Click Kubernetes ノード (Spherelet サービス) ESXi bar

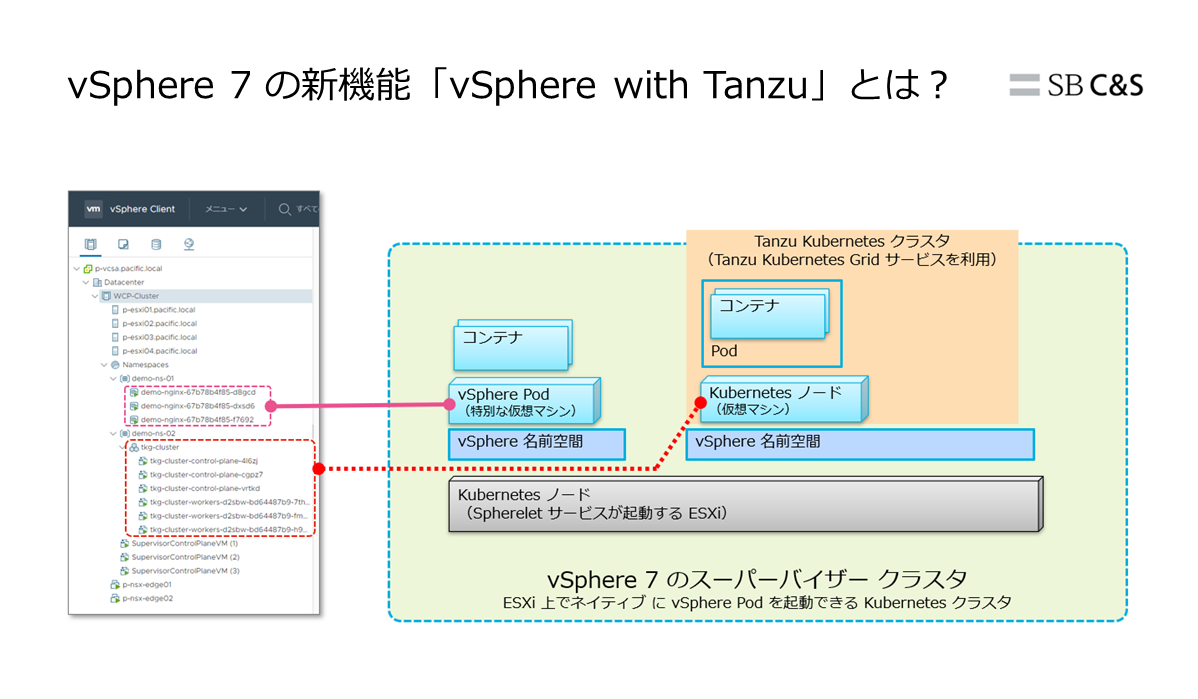(746, 504)
